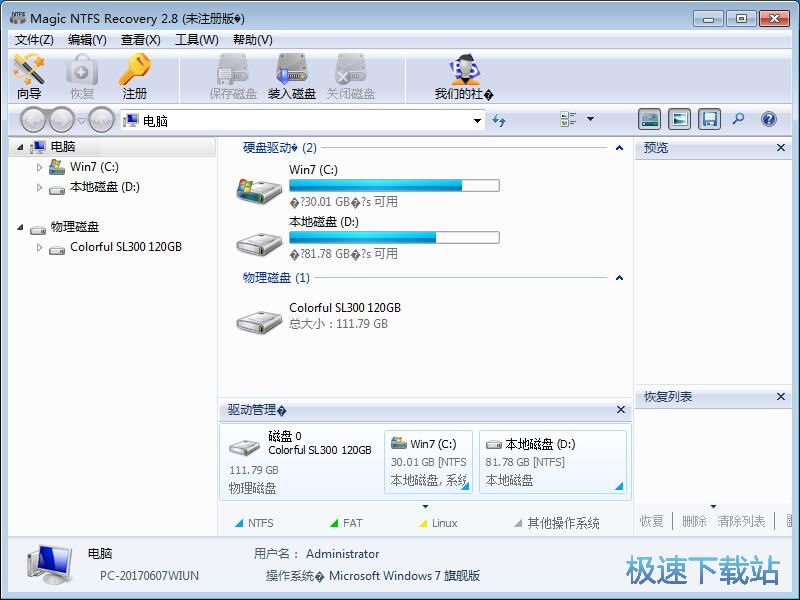Select Win7 (C:) partition block in drive manager

point(428,462)
